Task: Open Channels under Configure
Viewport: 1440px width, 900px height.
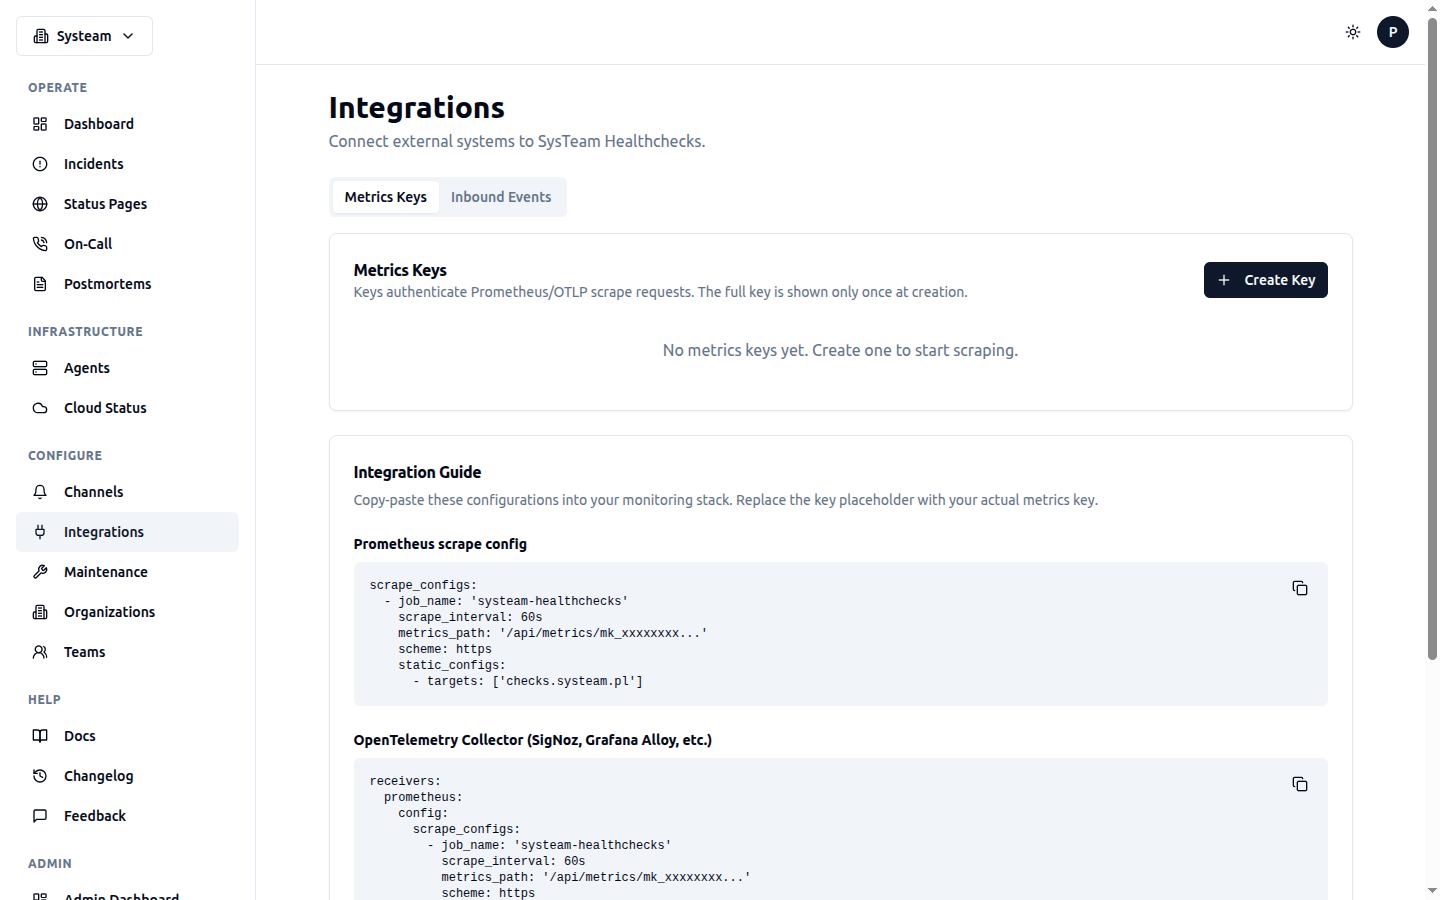Action: click(127, 492)
